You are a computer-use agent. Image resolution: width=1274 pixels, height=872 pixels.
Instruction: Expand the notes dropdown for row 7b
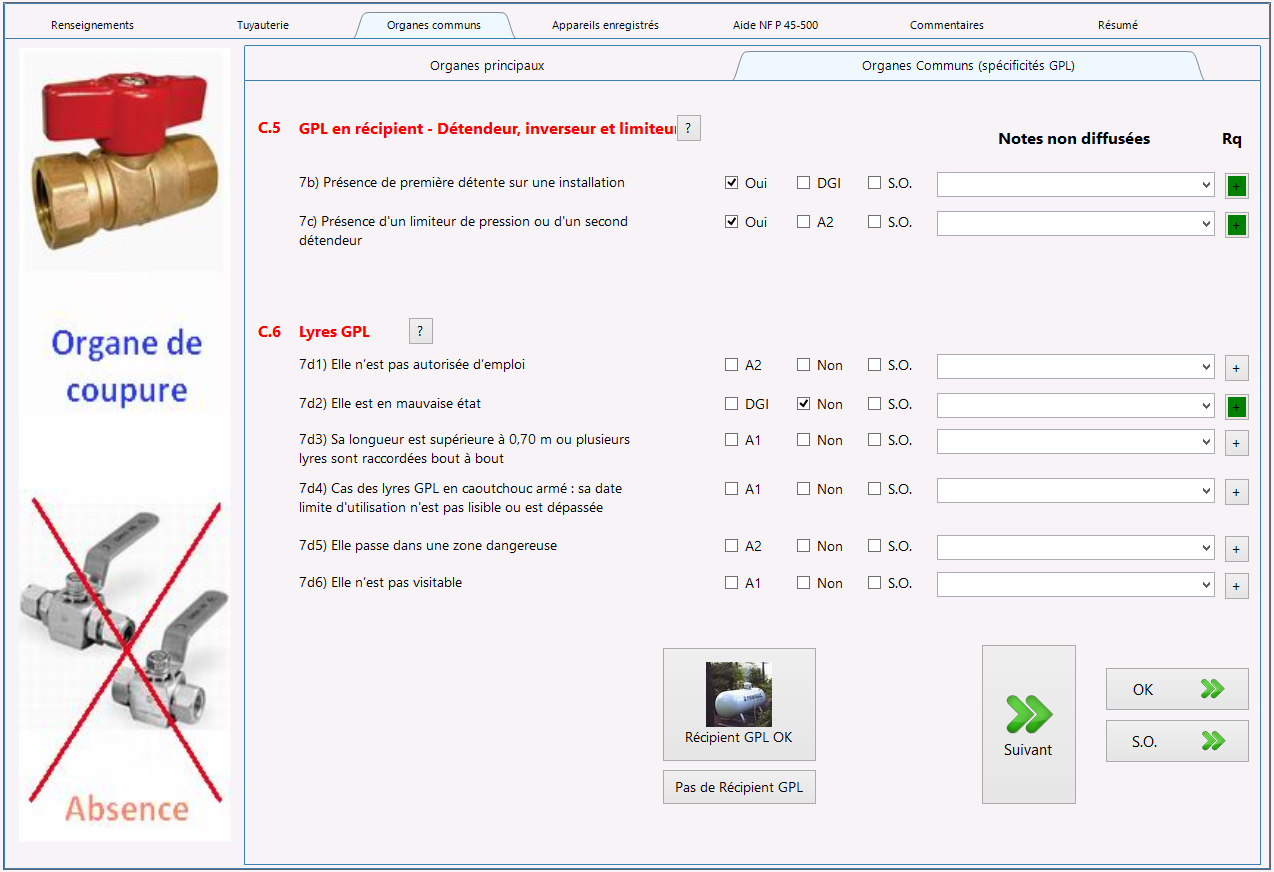[x=1206, y=185]
